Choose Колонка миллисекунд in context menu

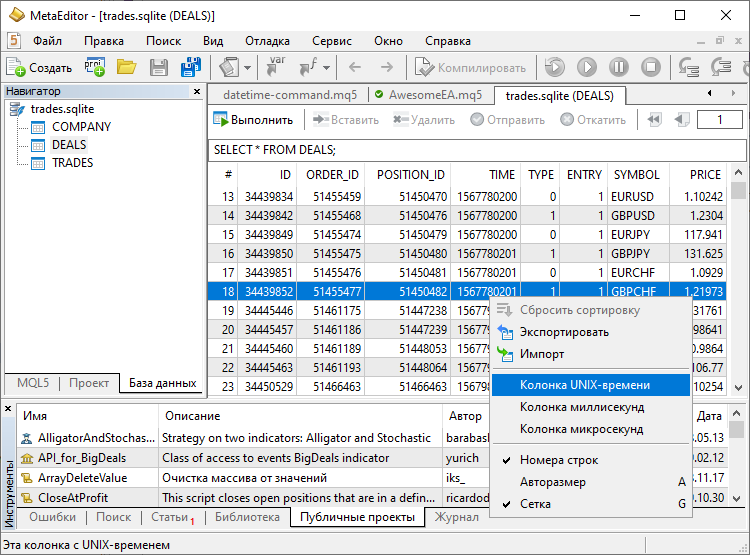click(581, 407)
